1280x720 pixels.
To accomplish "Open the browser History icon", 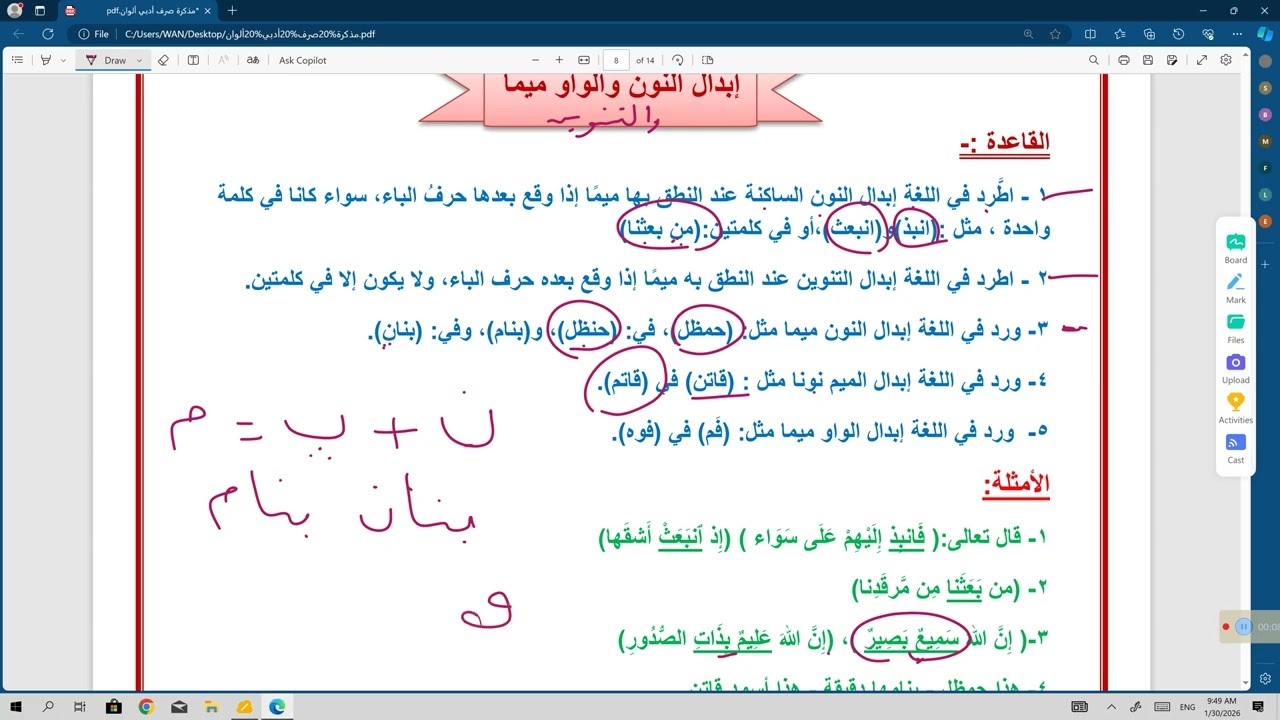I will 1179,34.
